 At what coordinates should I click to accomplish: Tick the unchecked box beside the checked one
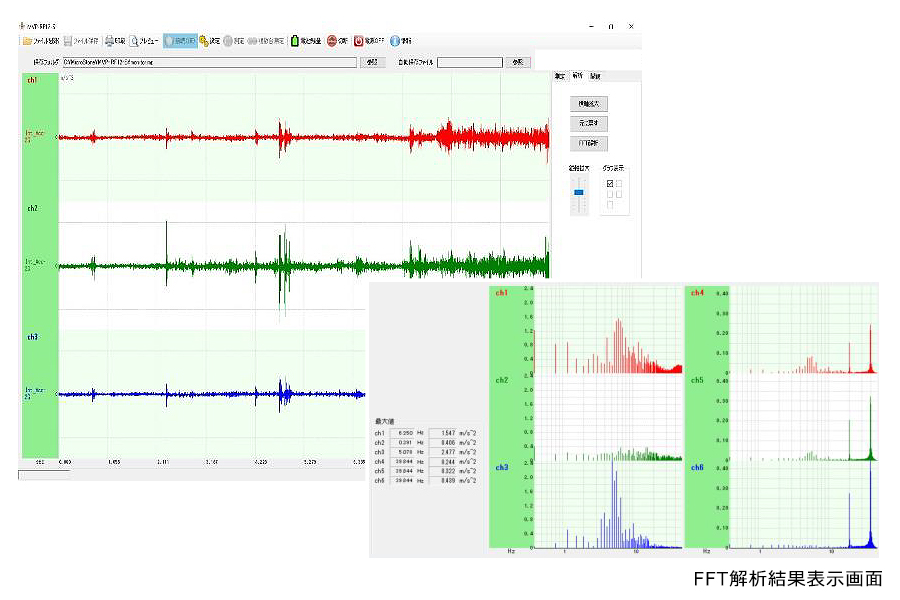[x=620, y=183]
